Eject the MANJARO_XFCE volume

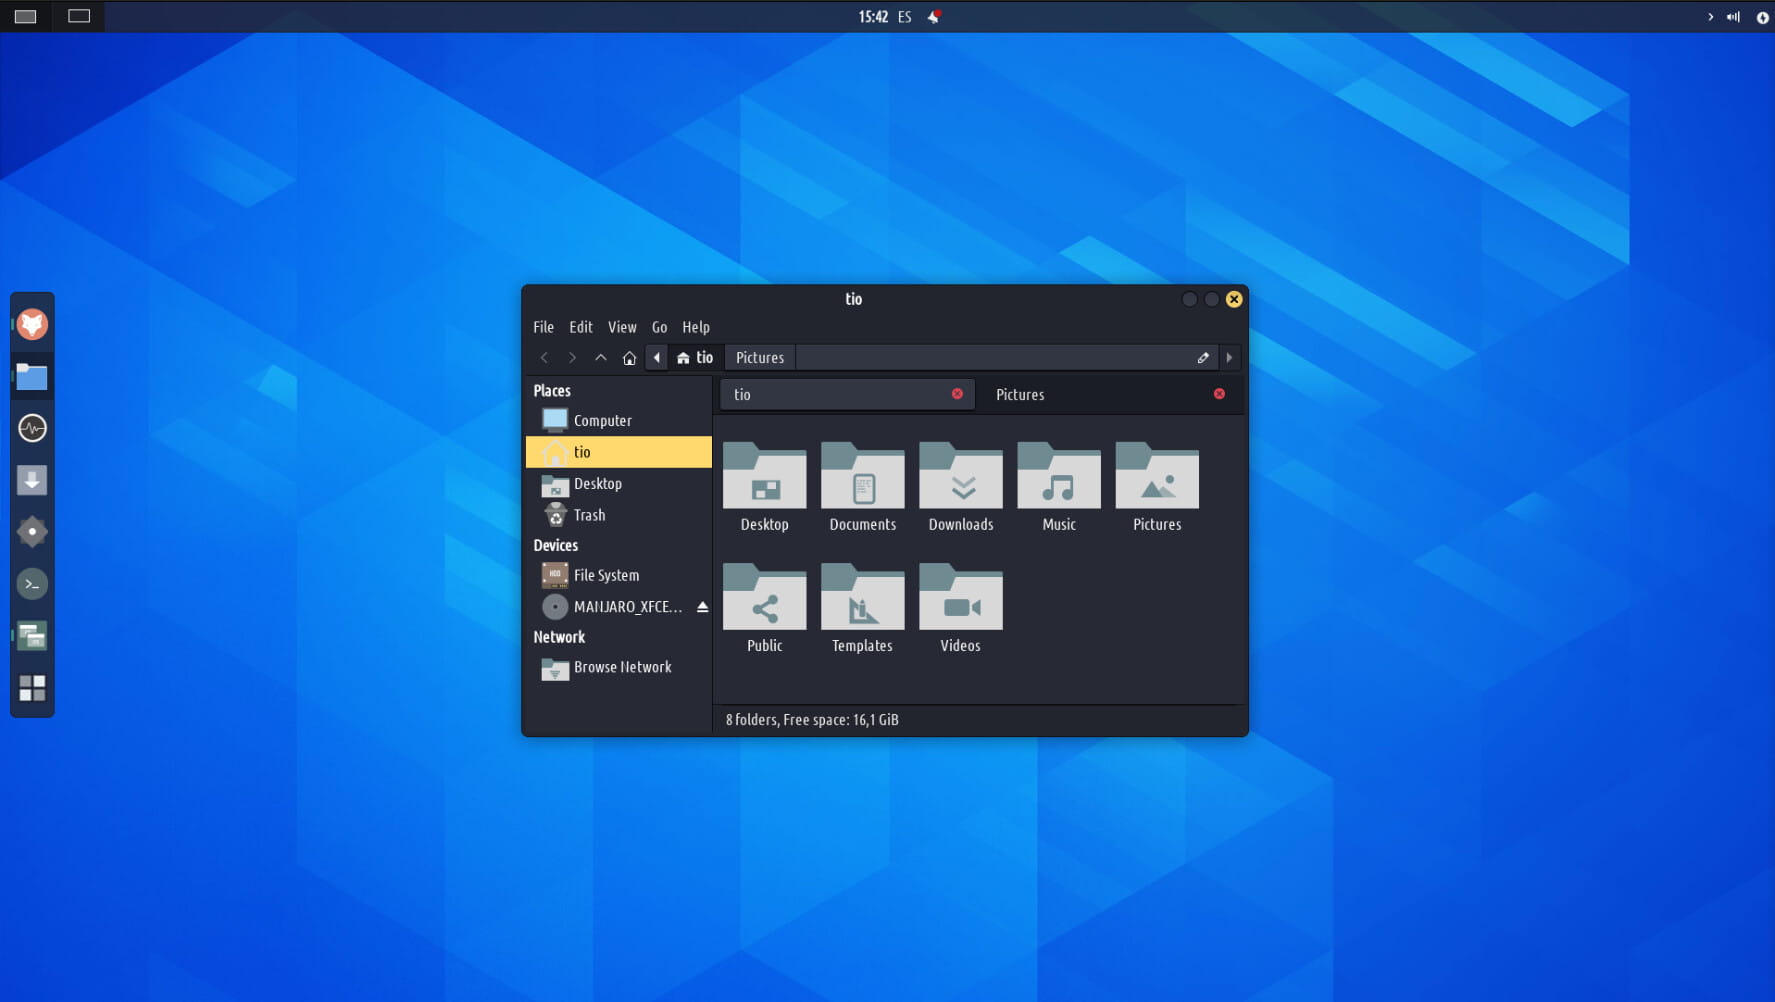pos(702,607)
